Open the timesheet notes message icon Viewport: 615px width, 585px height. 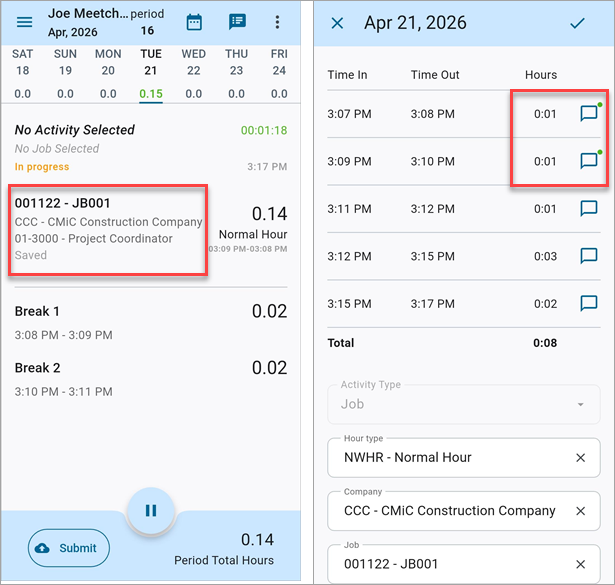tap(237, 22)
